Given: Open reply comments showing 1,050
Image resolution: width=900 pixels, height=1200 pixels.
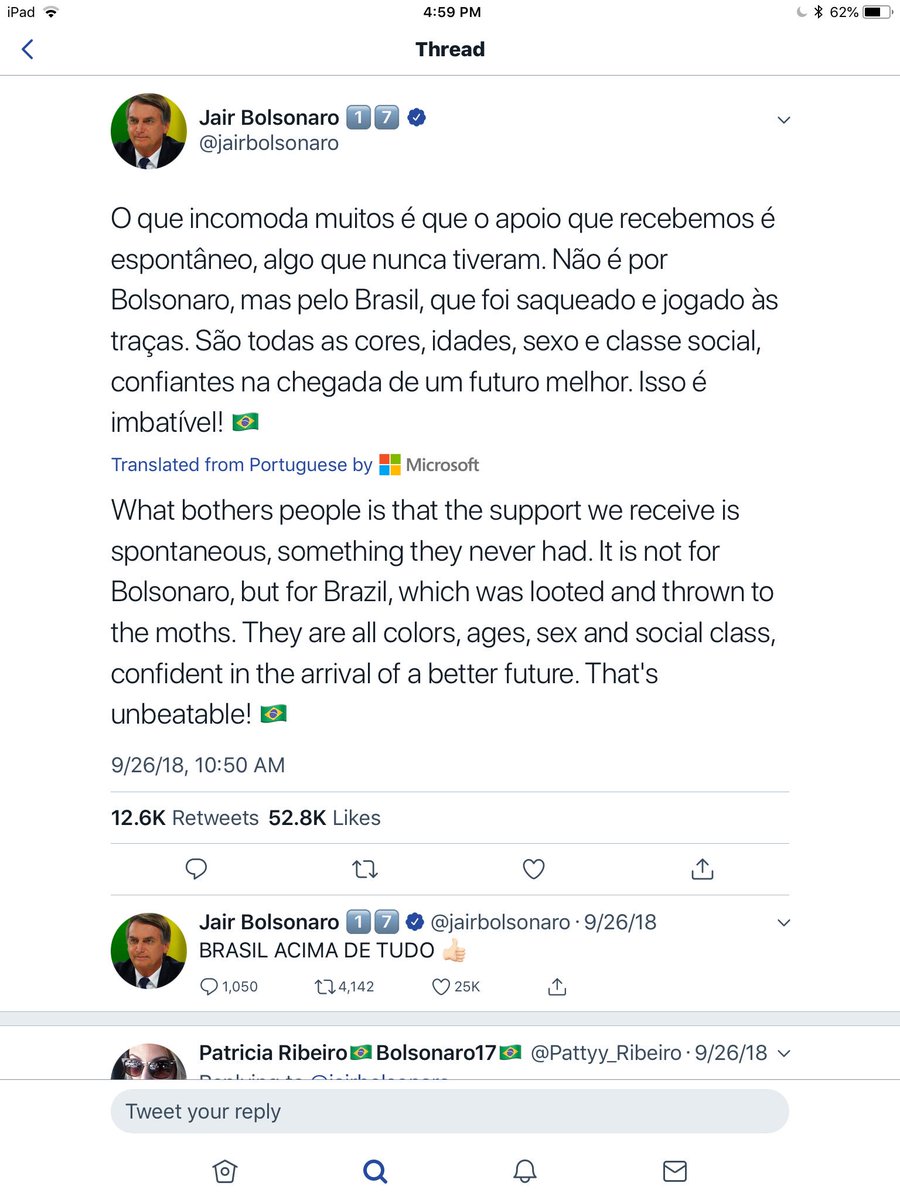Looking at the screenshot, I should (229, 986).
